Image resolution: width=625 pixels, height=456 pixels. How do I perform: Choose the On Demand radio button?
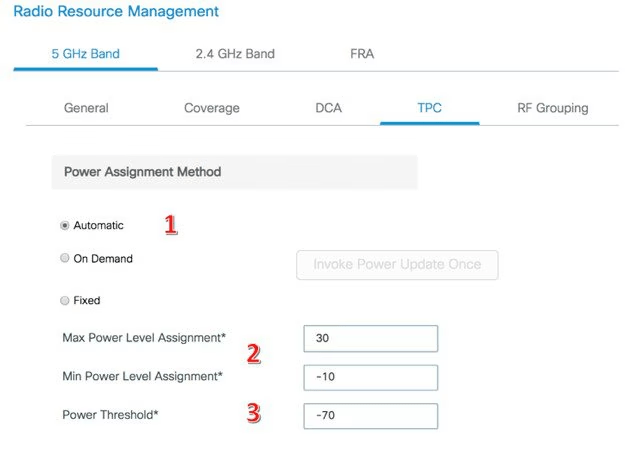tap(65, 259)
